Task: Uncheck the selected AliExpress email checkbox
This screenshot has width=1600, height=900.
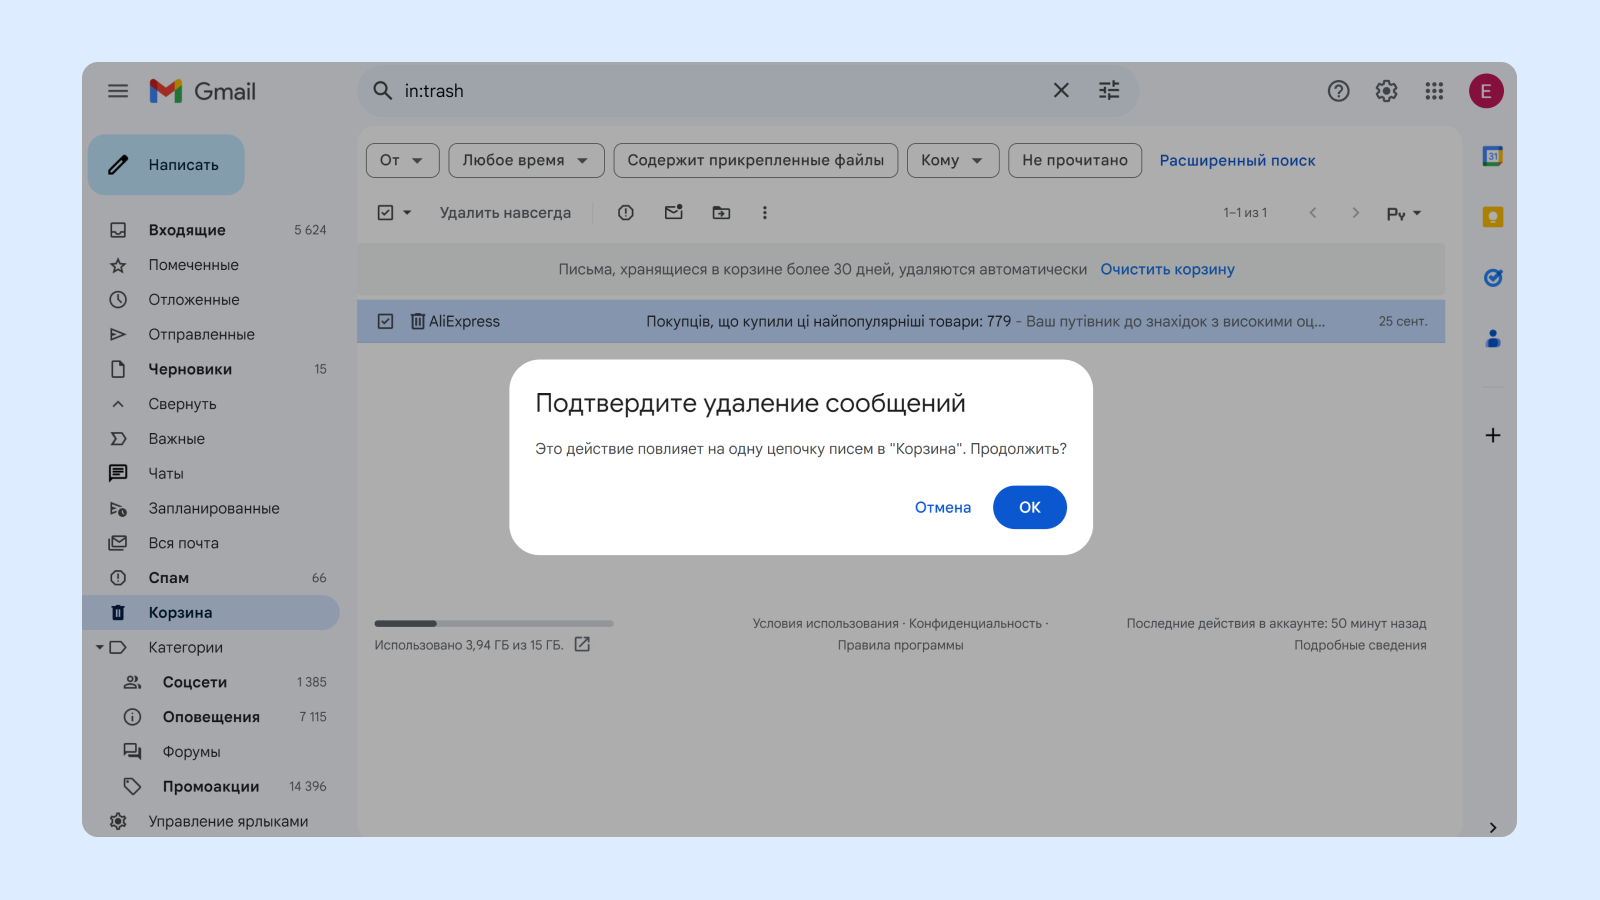Action: pos(385,321)
